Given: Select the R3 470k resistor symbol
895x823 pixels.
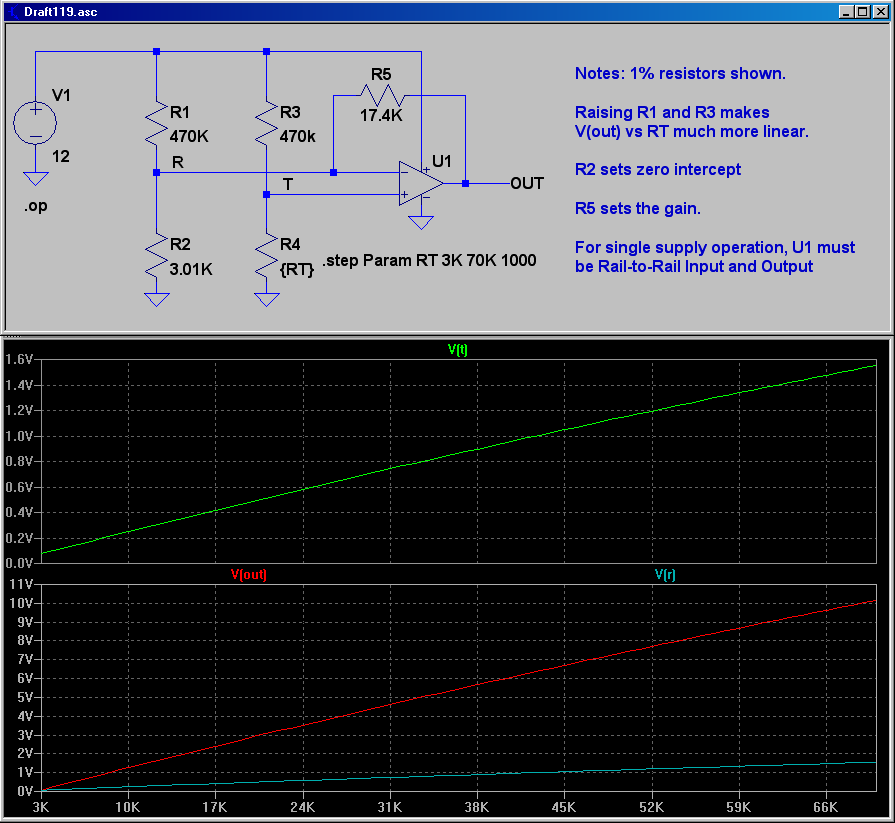Looking at the screenshot, I should click(x=266, y=123).
